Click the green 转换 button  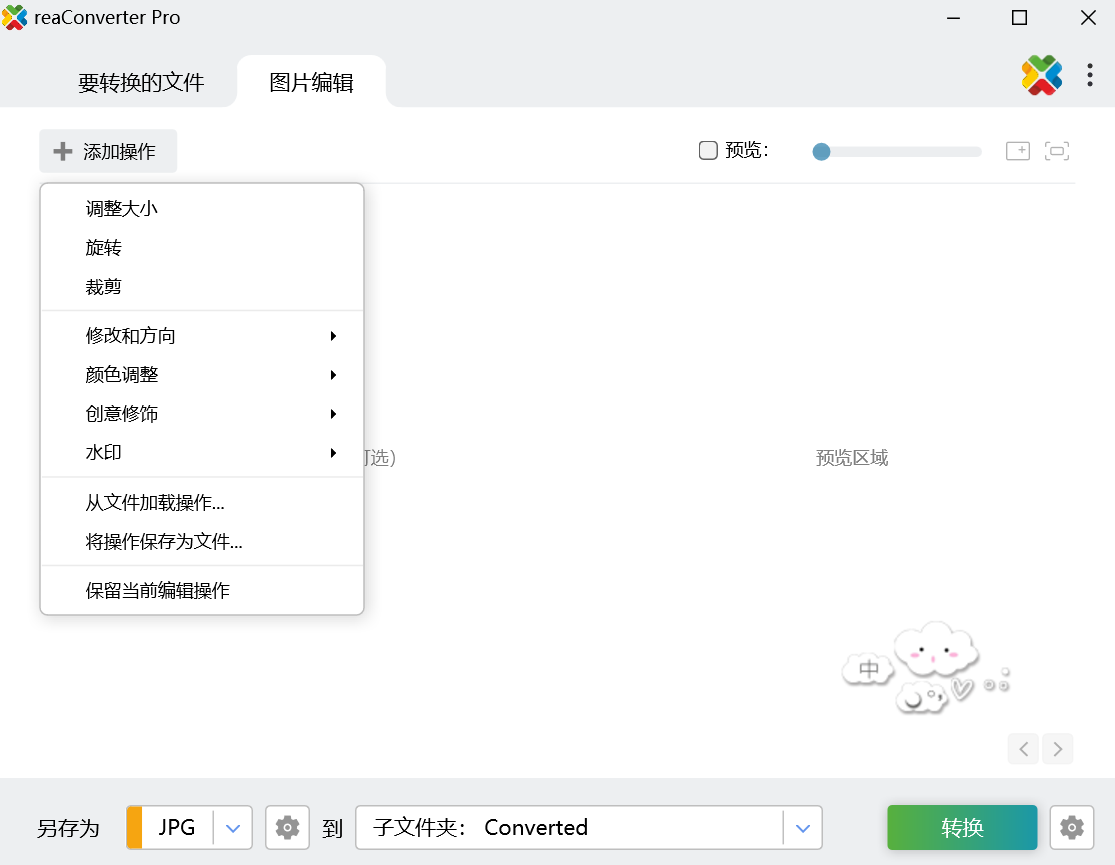(x=962, y=827)
